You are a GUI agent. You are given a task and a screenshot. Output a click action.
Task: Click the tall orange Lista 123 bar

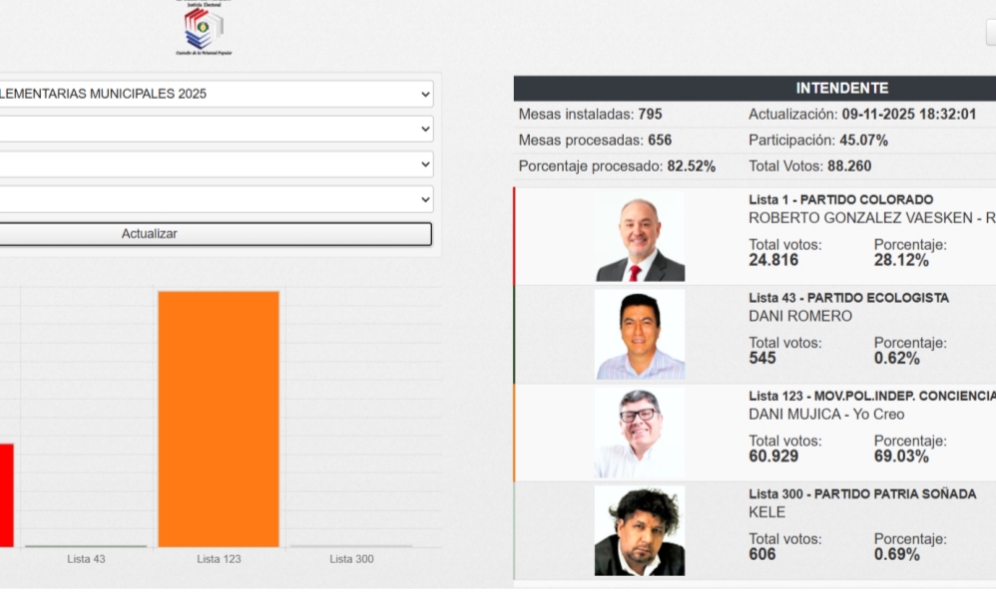point(218,418)
